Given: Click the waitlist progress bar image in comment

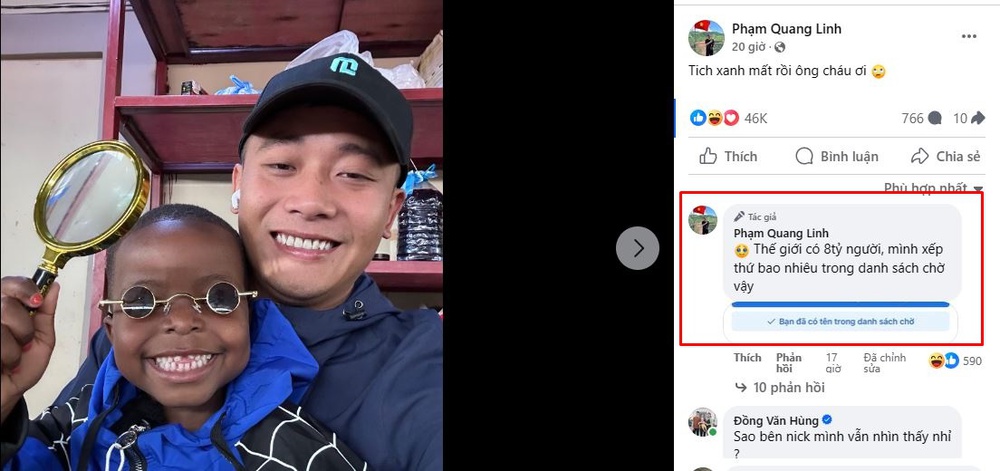Looking at the screenshot, I should [841, 321].
